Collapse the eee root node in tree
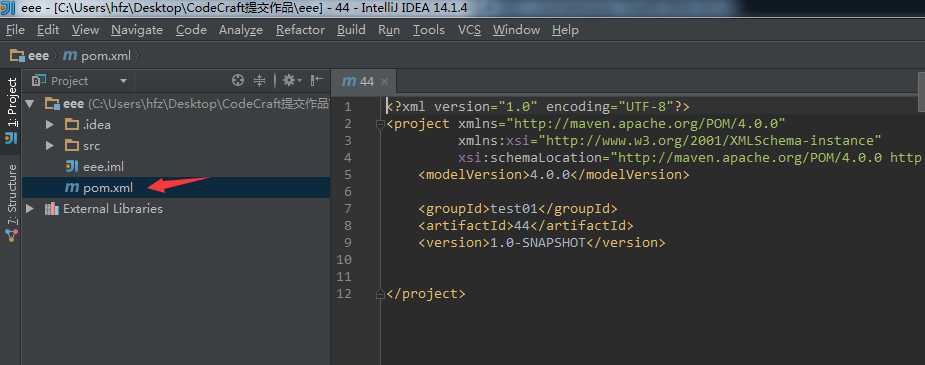The image size is (925, 365). pos(30,104)
